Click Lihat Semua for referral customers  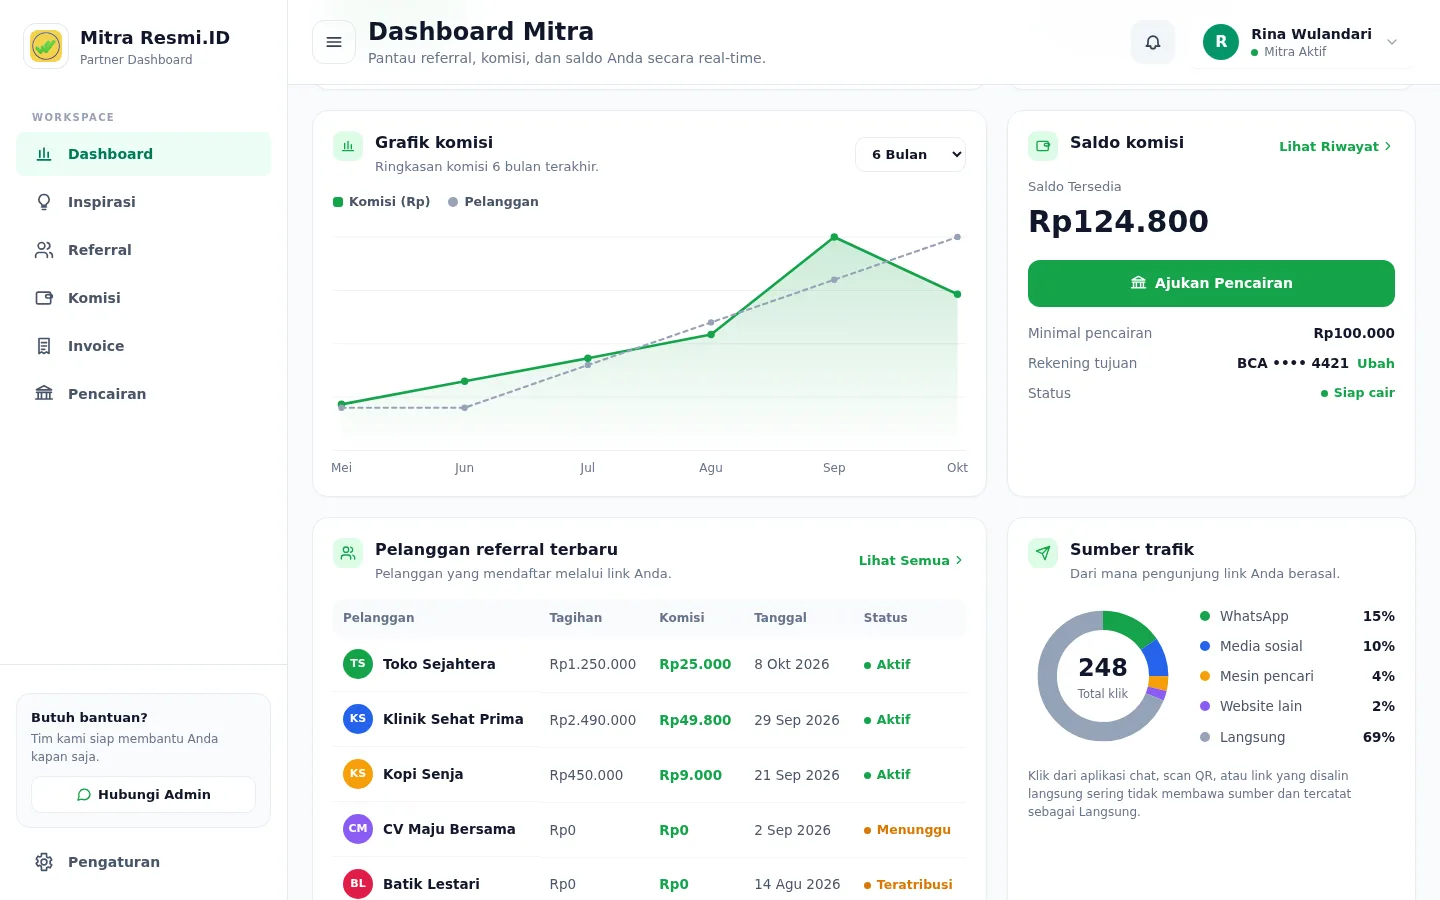(910, 561)
